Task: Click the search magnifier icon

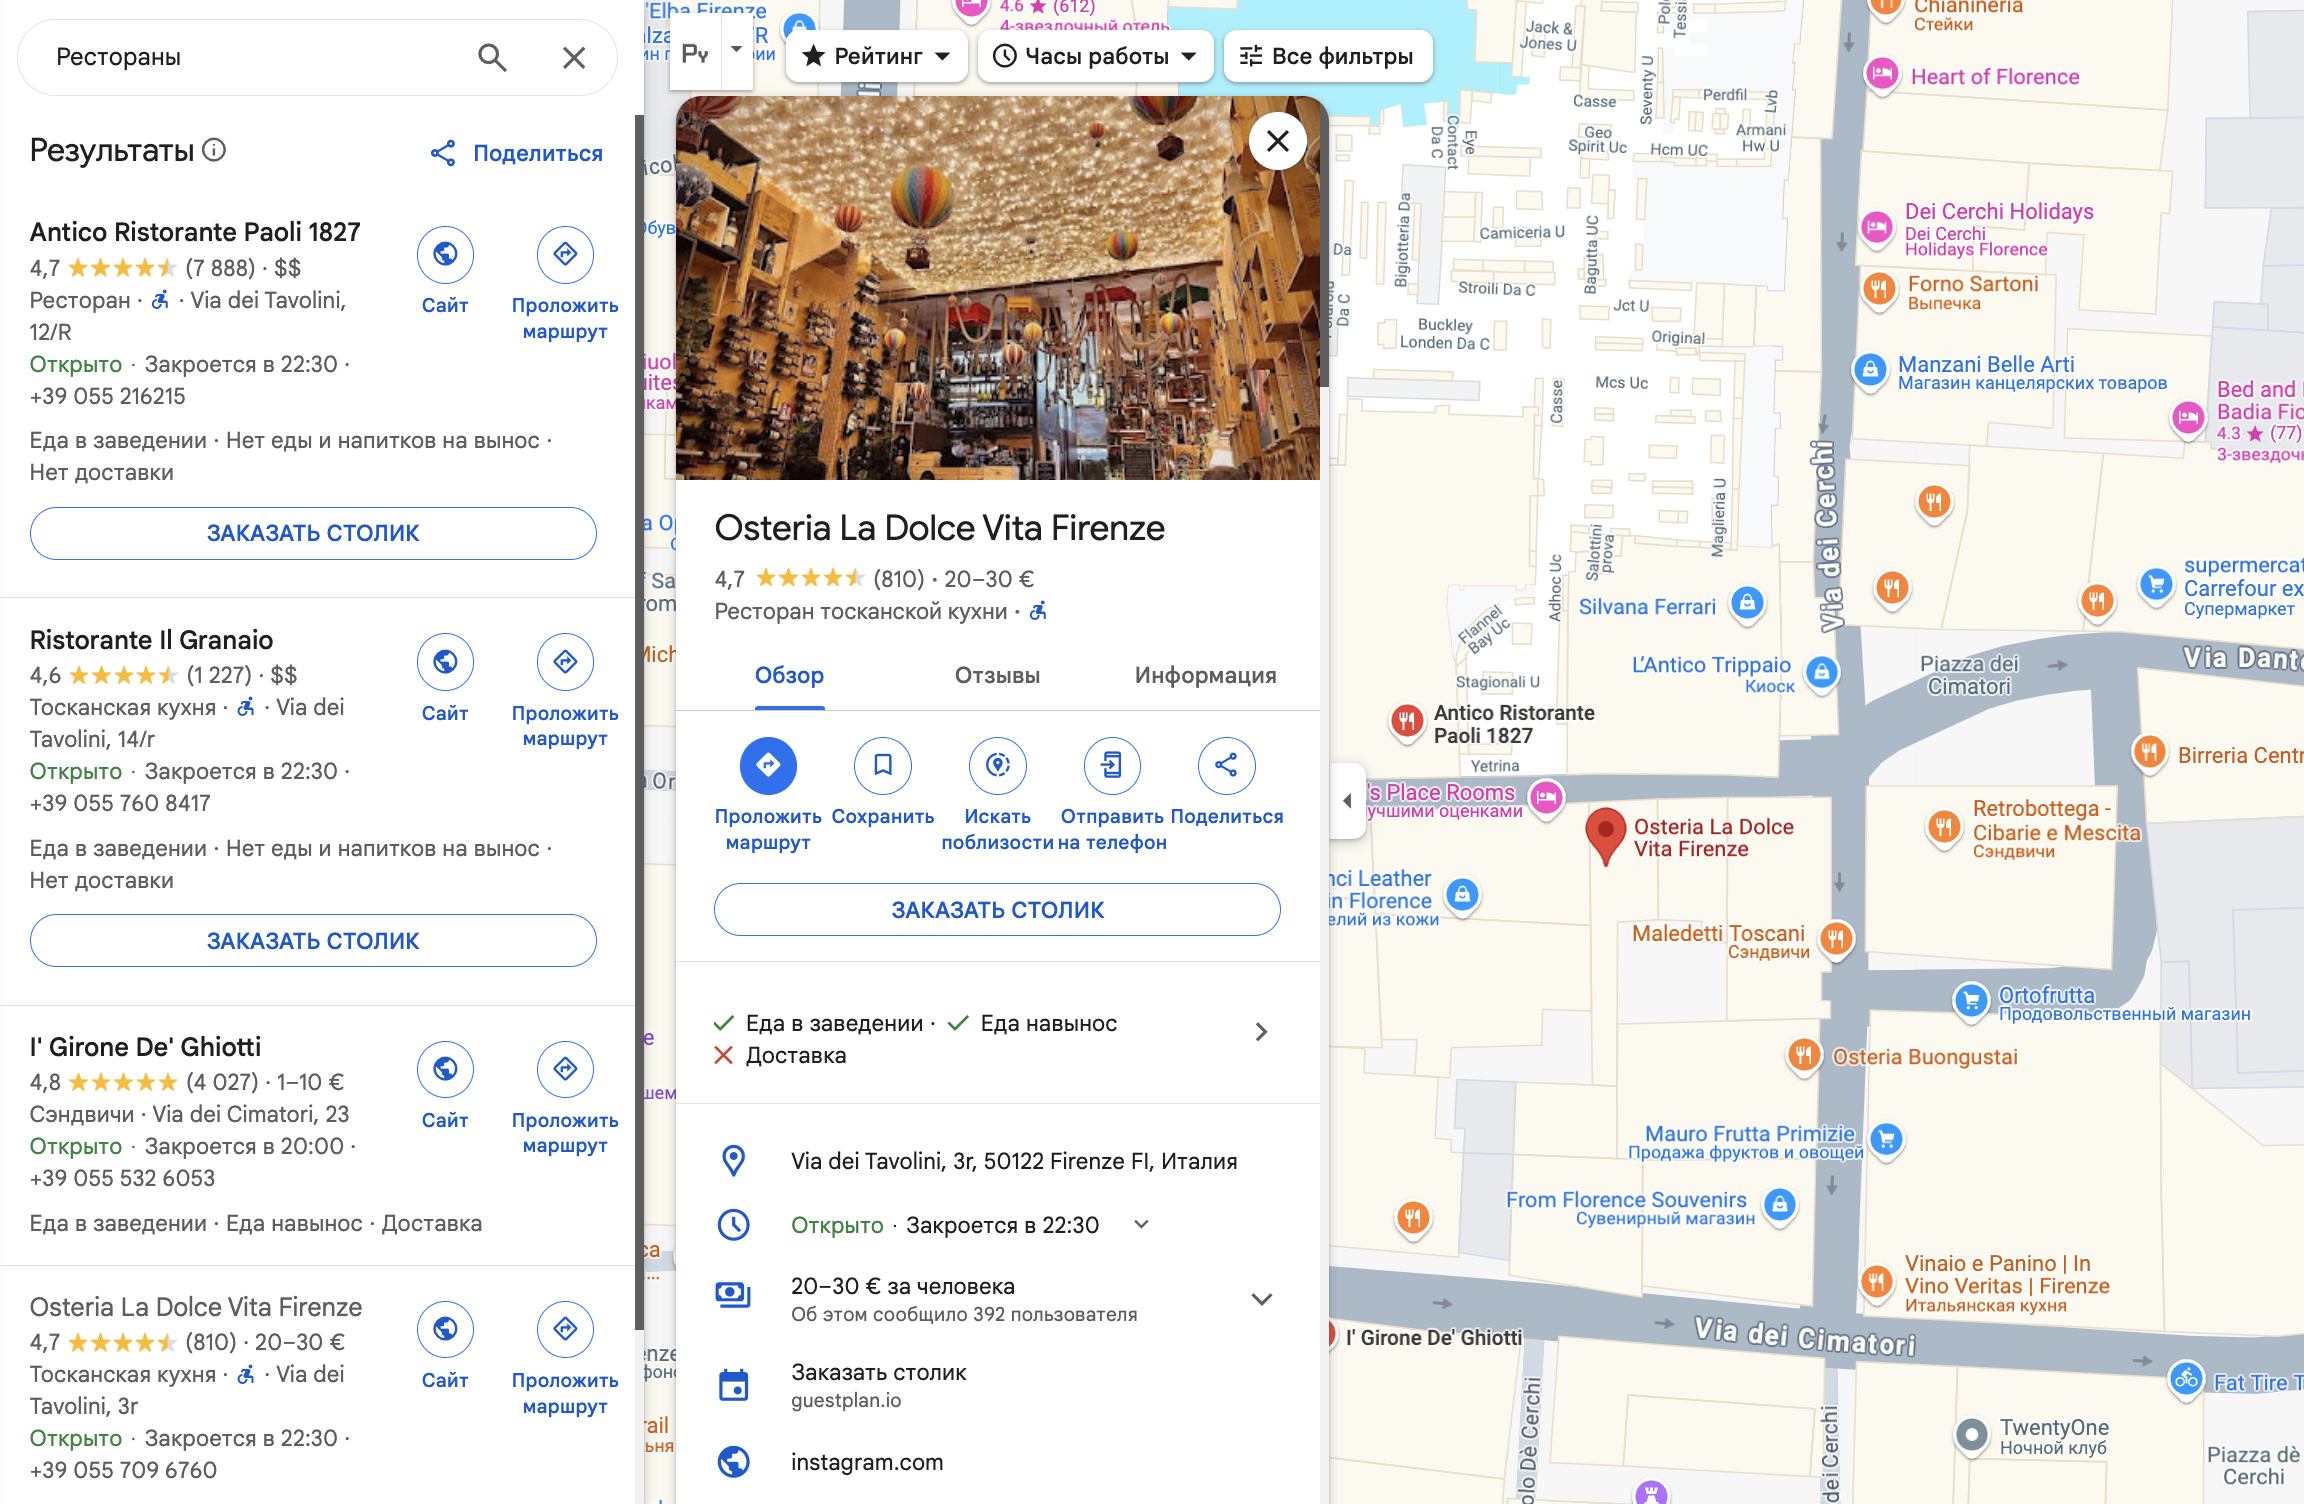Action: (492, 57)
